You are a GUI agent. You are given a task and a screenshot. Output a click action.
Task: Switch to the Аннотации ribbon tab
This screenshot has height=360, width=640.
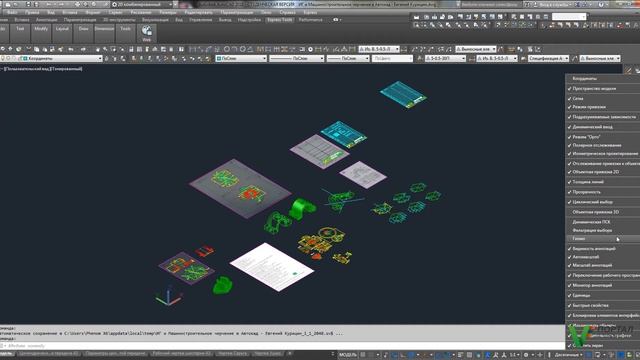(x=47, y=20)
